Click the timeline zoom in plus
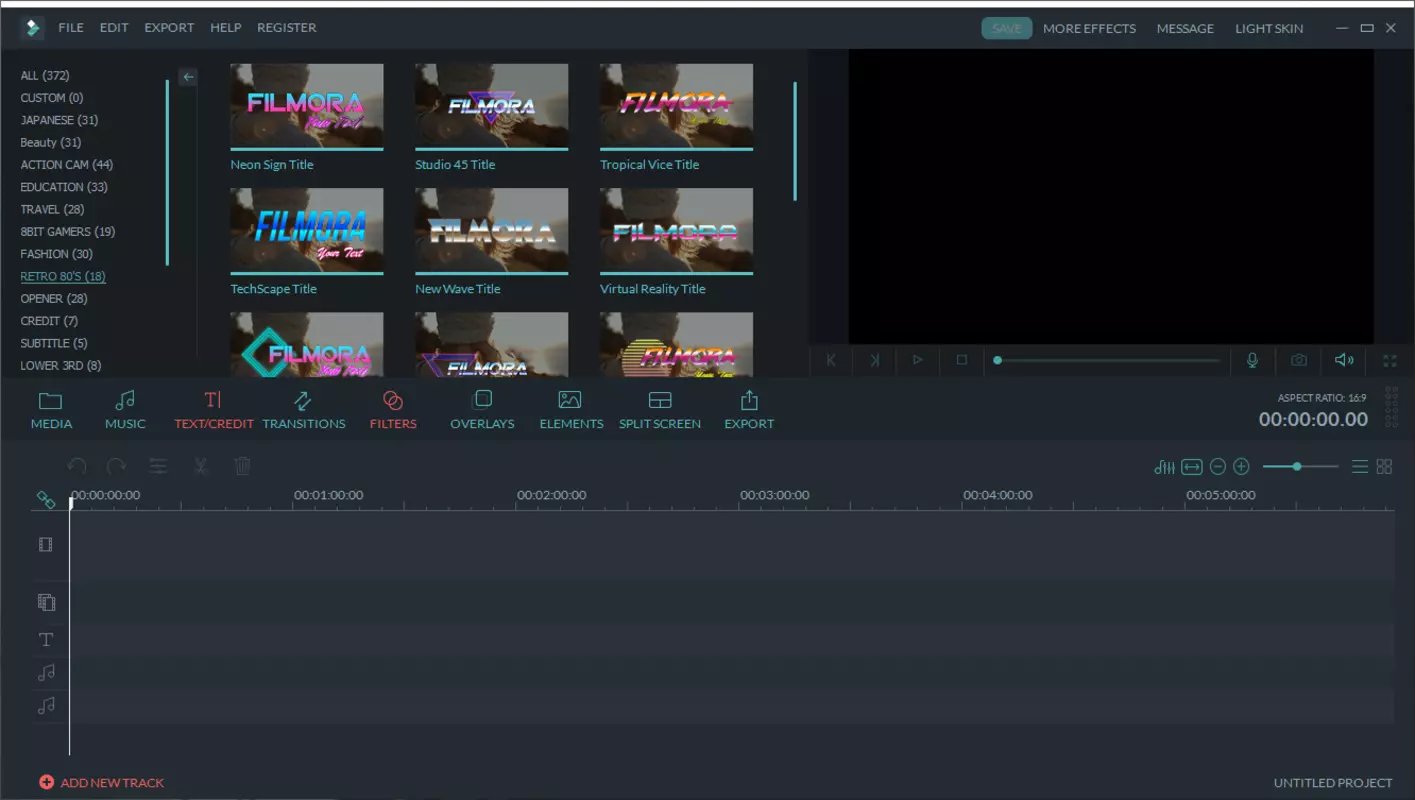1415x800 pixels. (x=1241, y=467)
